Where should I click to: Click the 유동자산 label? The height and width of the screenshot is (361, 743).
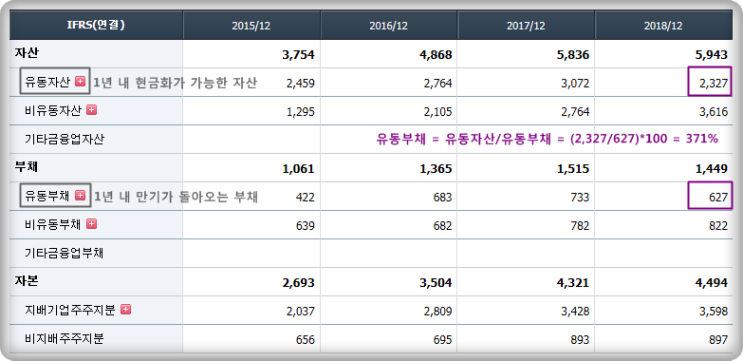click(47, 82)
